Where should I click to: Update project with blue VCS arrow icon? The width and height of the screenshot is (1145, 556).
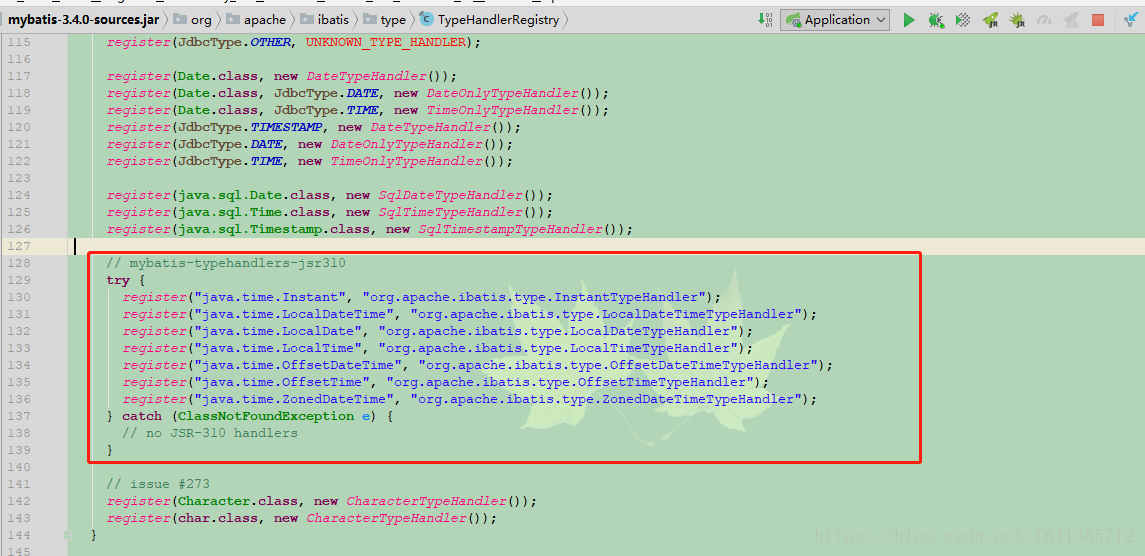tap(1130, 20)
